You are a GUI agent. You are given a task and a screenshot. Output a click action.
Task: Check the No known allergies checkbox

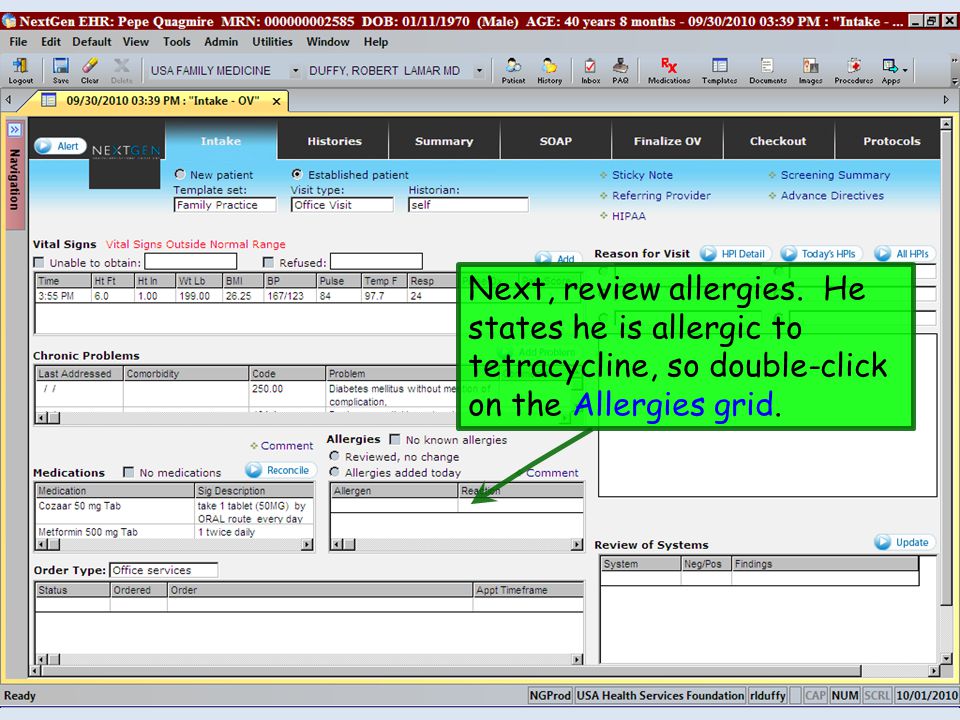coord(395,440)
